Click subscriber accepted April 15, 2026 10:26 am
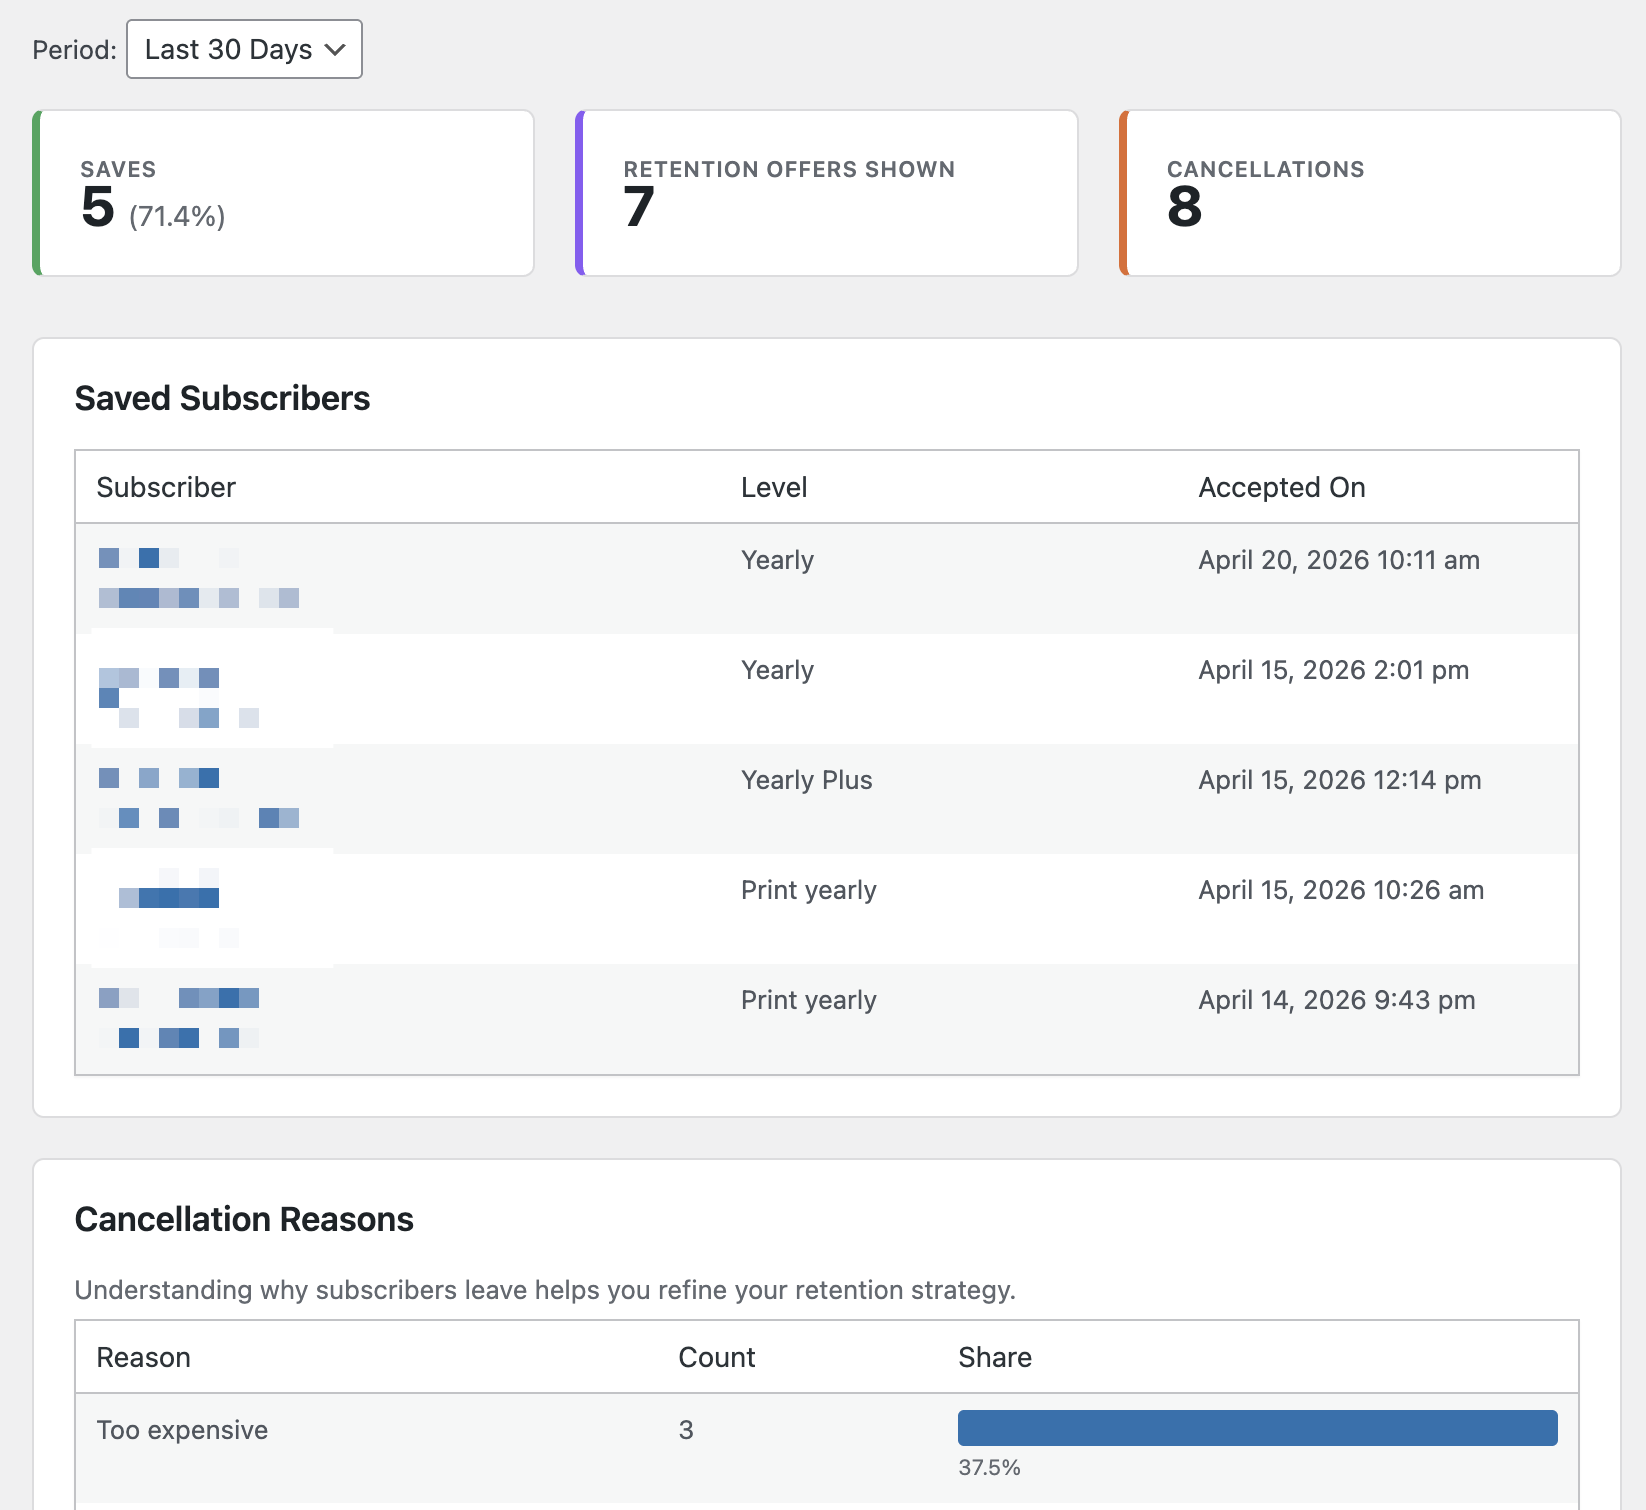1646x1510 pixels. point(169,907)
